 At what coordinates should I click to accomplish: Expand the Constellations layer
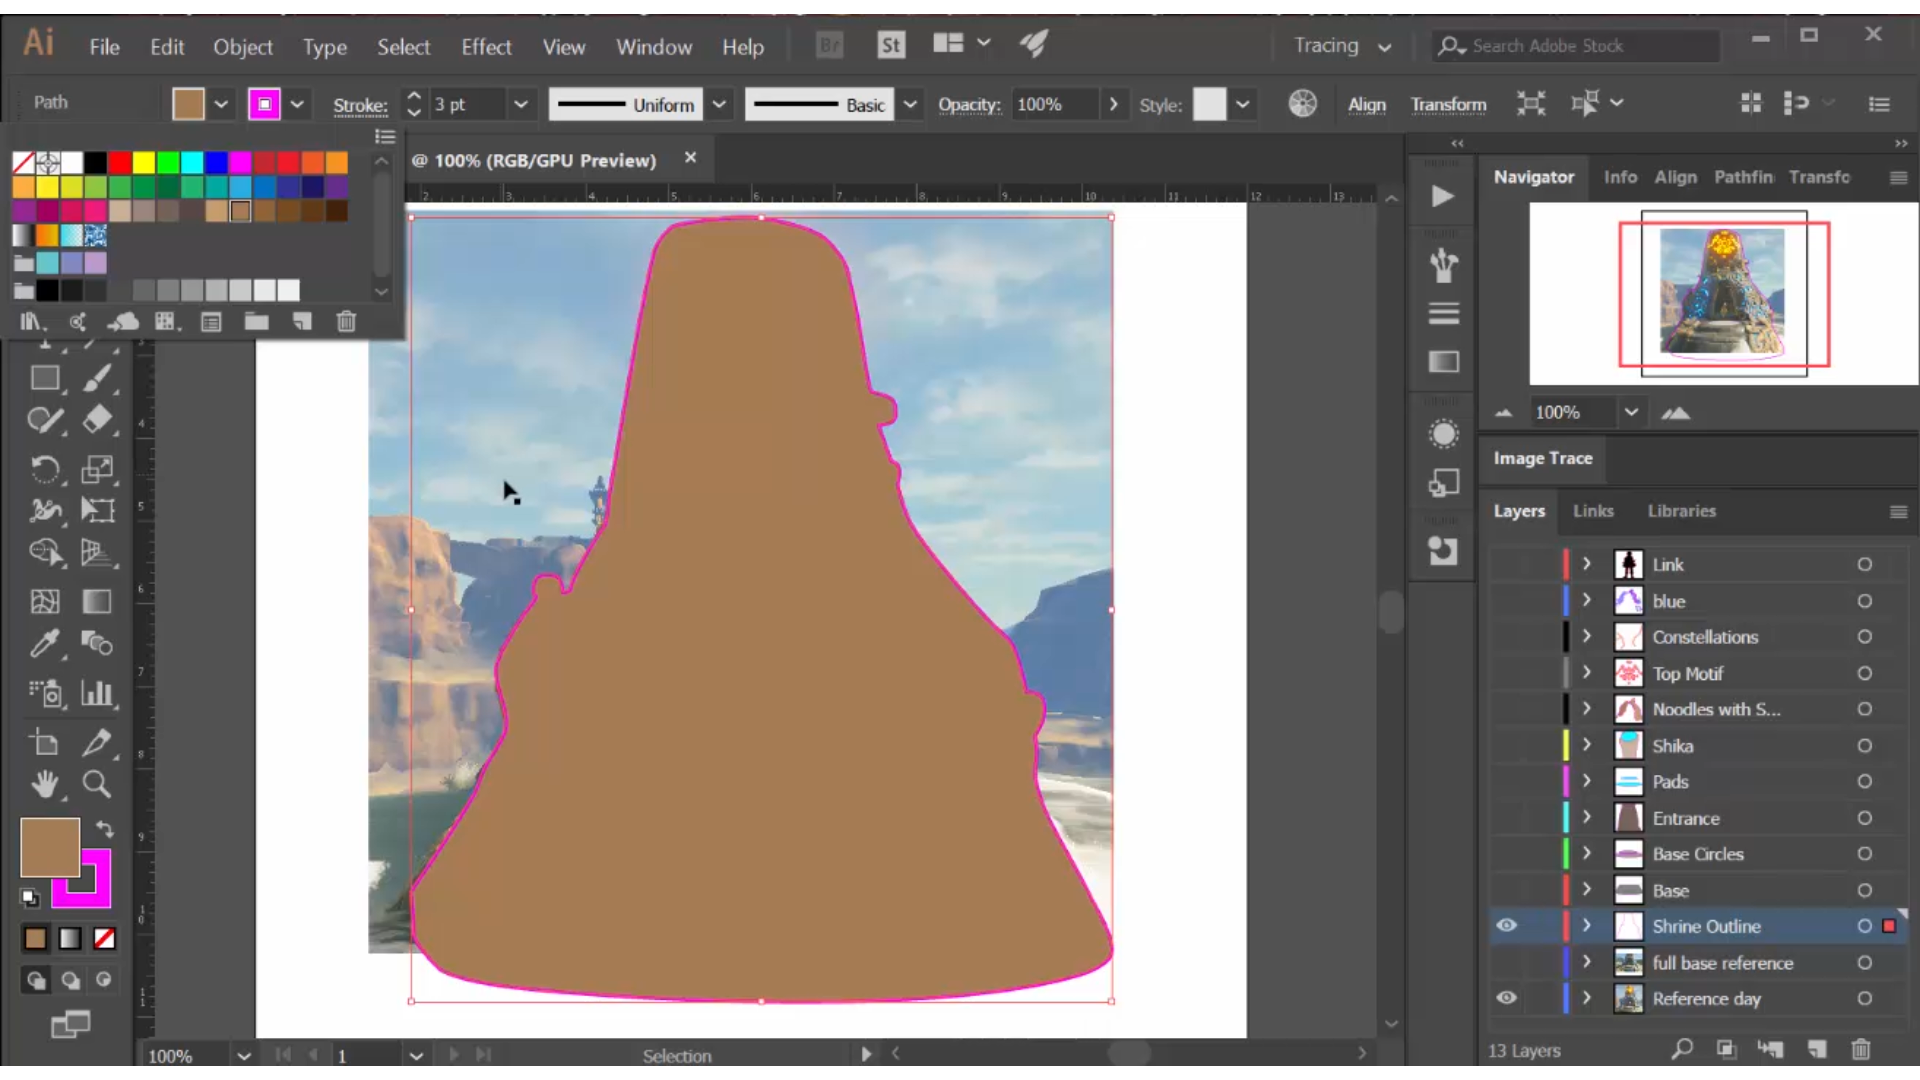coord(1586,636)
